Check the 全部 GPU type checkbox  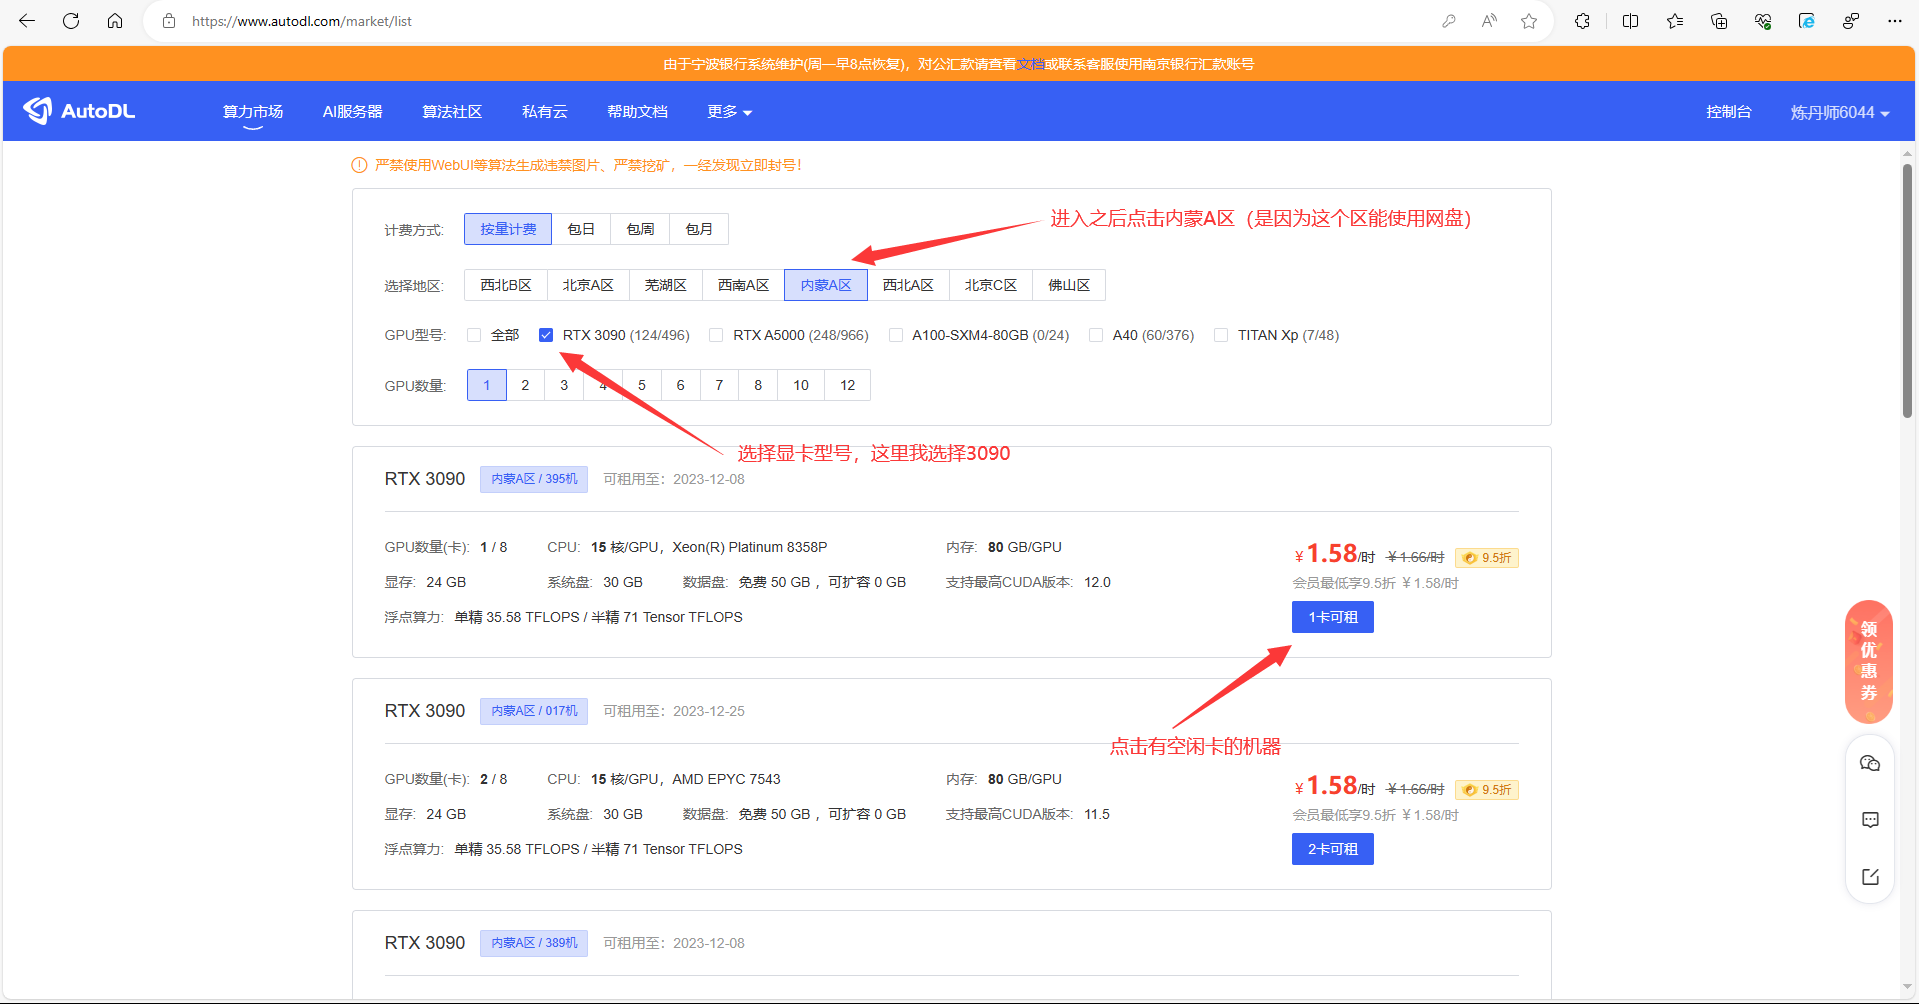click(x=474, y=335)
